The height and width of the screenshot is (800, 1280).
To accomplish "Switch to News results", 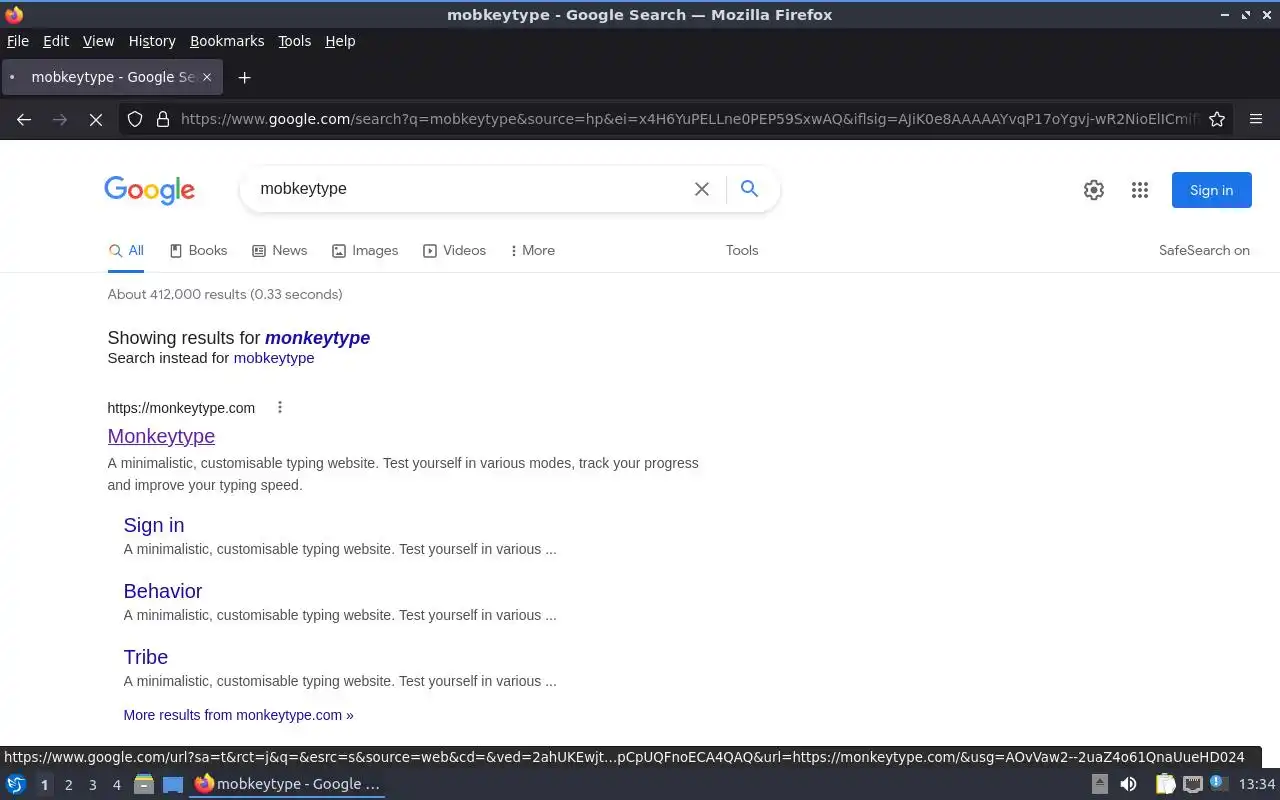I will 279,251.
